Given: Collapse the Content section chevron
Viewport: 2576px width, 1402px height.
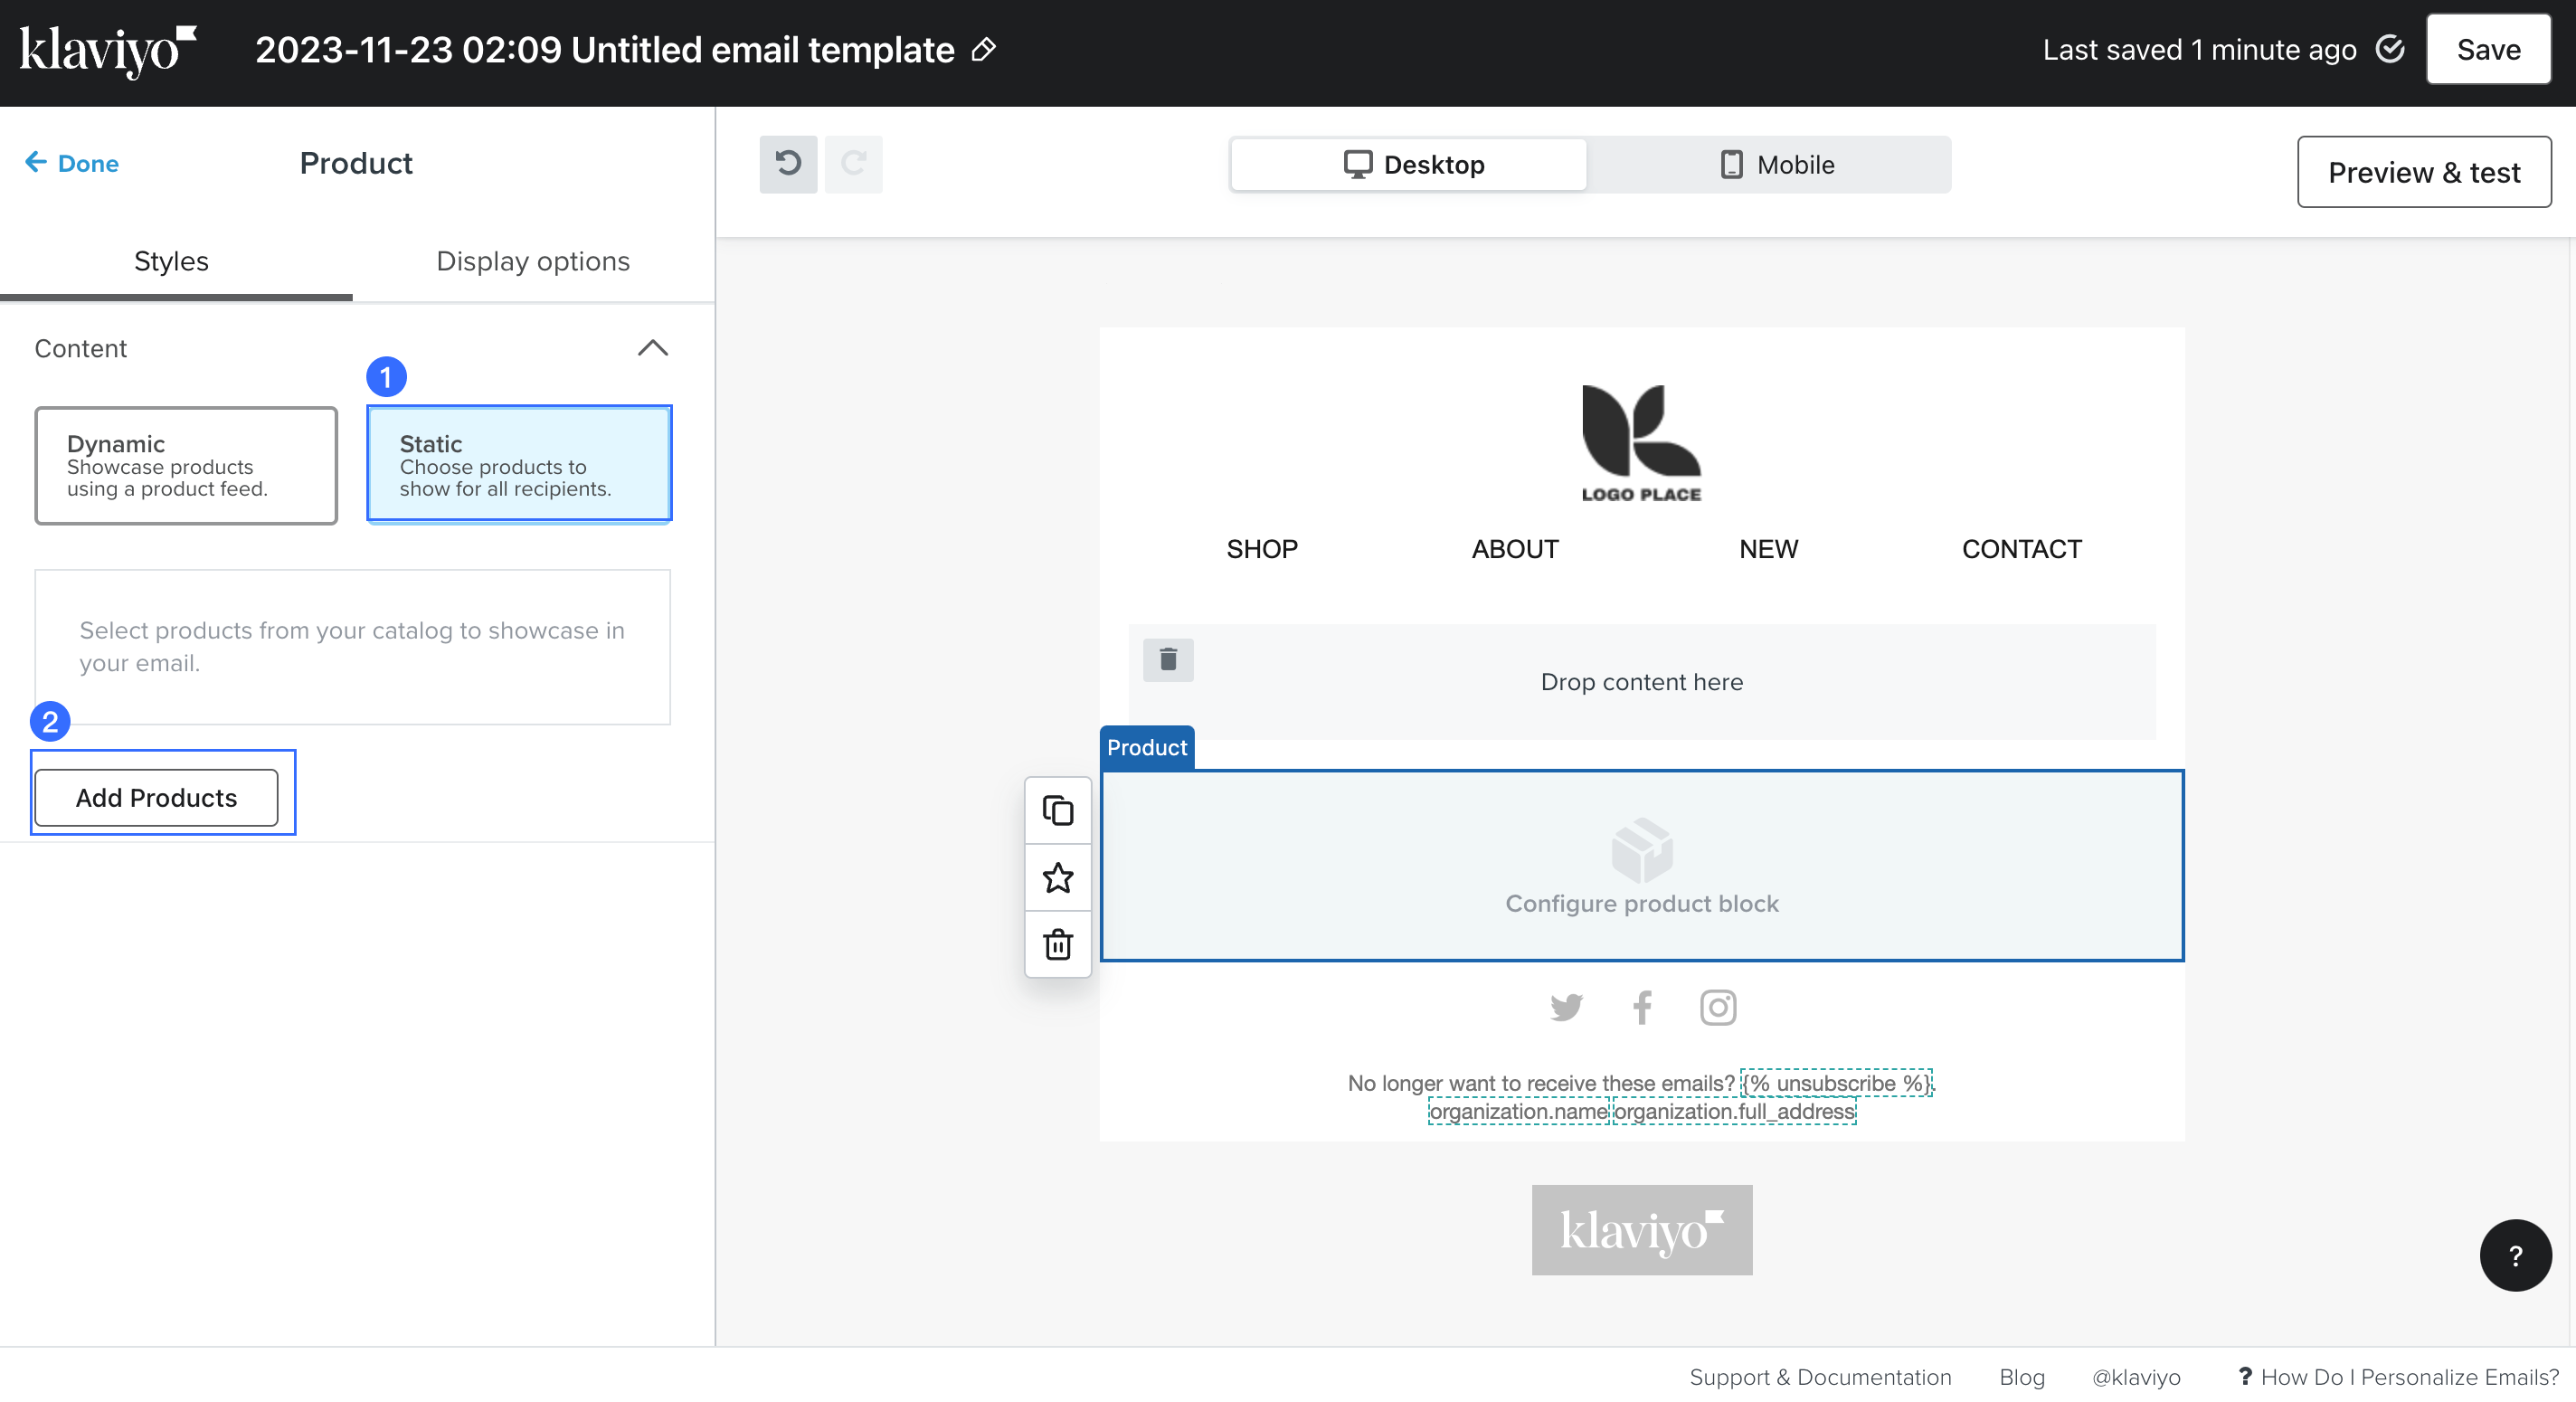Looking at the screenshot, I should [x=652, y=348].
